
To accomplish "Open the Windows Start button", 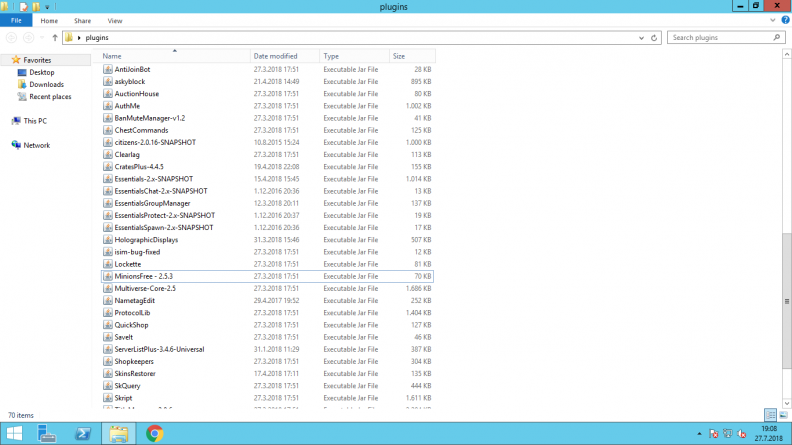I will pyautogui.click(x=15, y=433).
